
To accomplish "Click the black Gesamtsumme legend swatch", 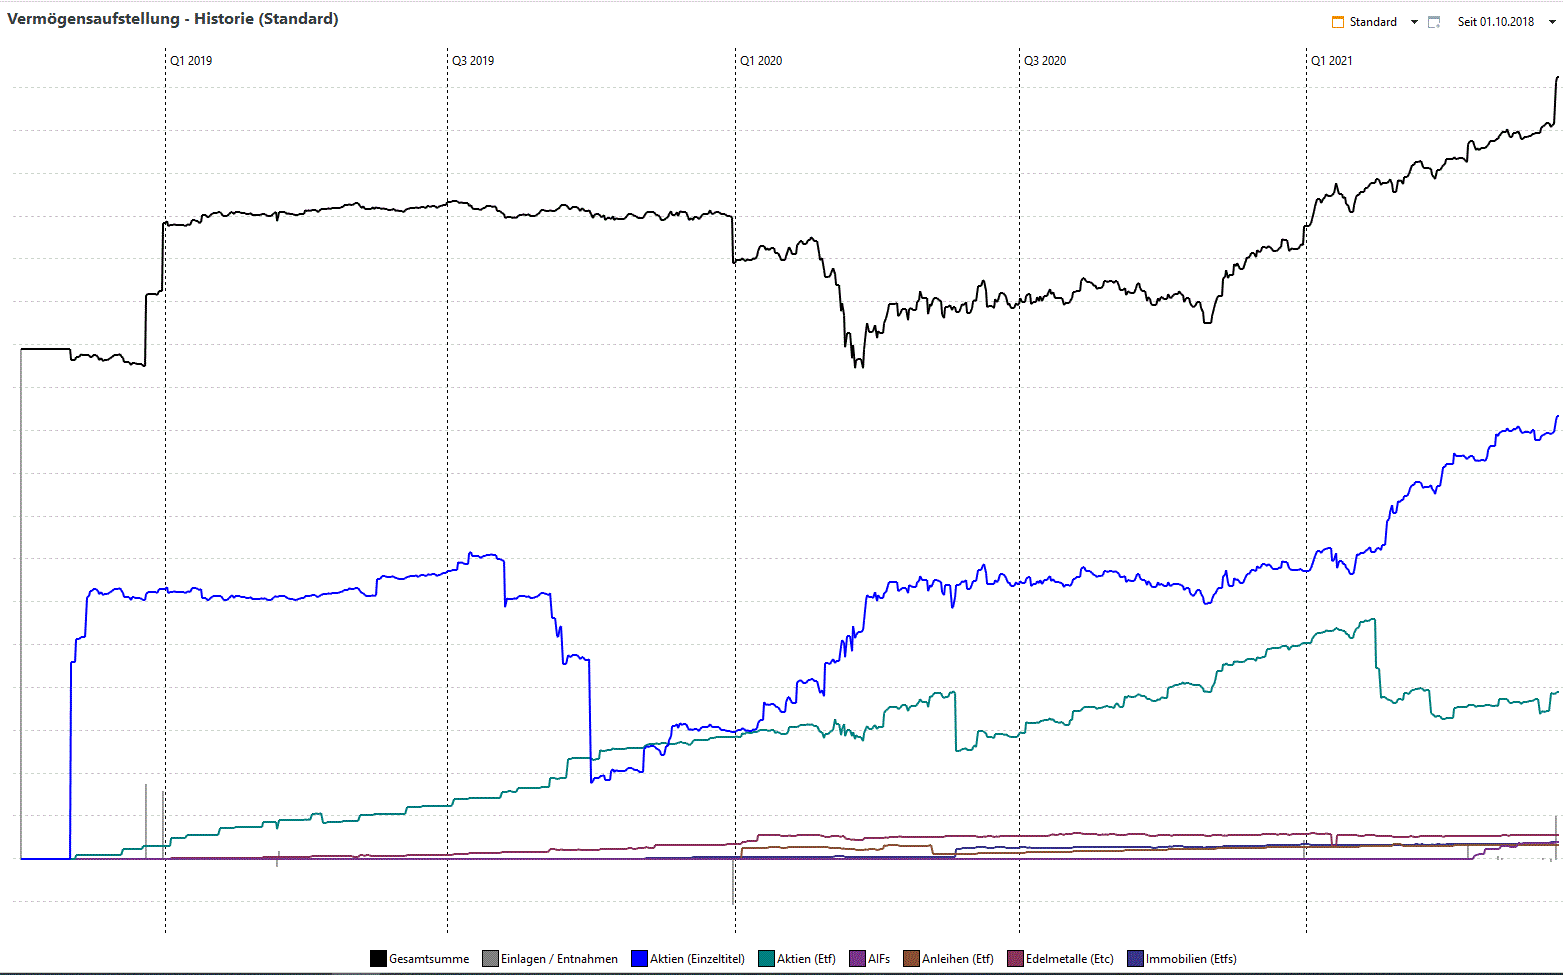I will coord(378,959).
